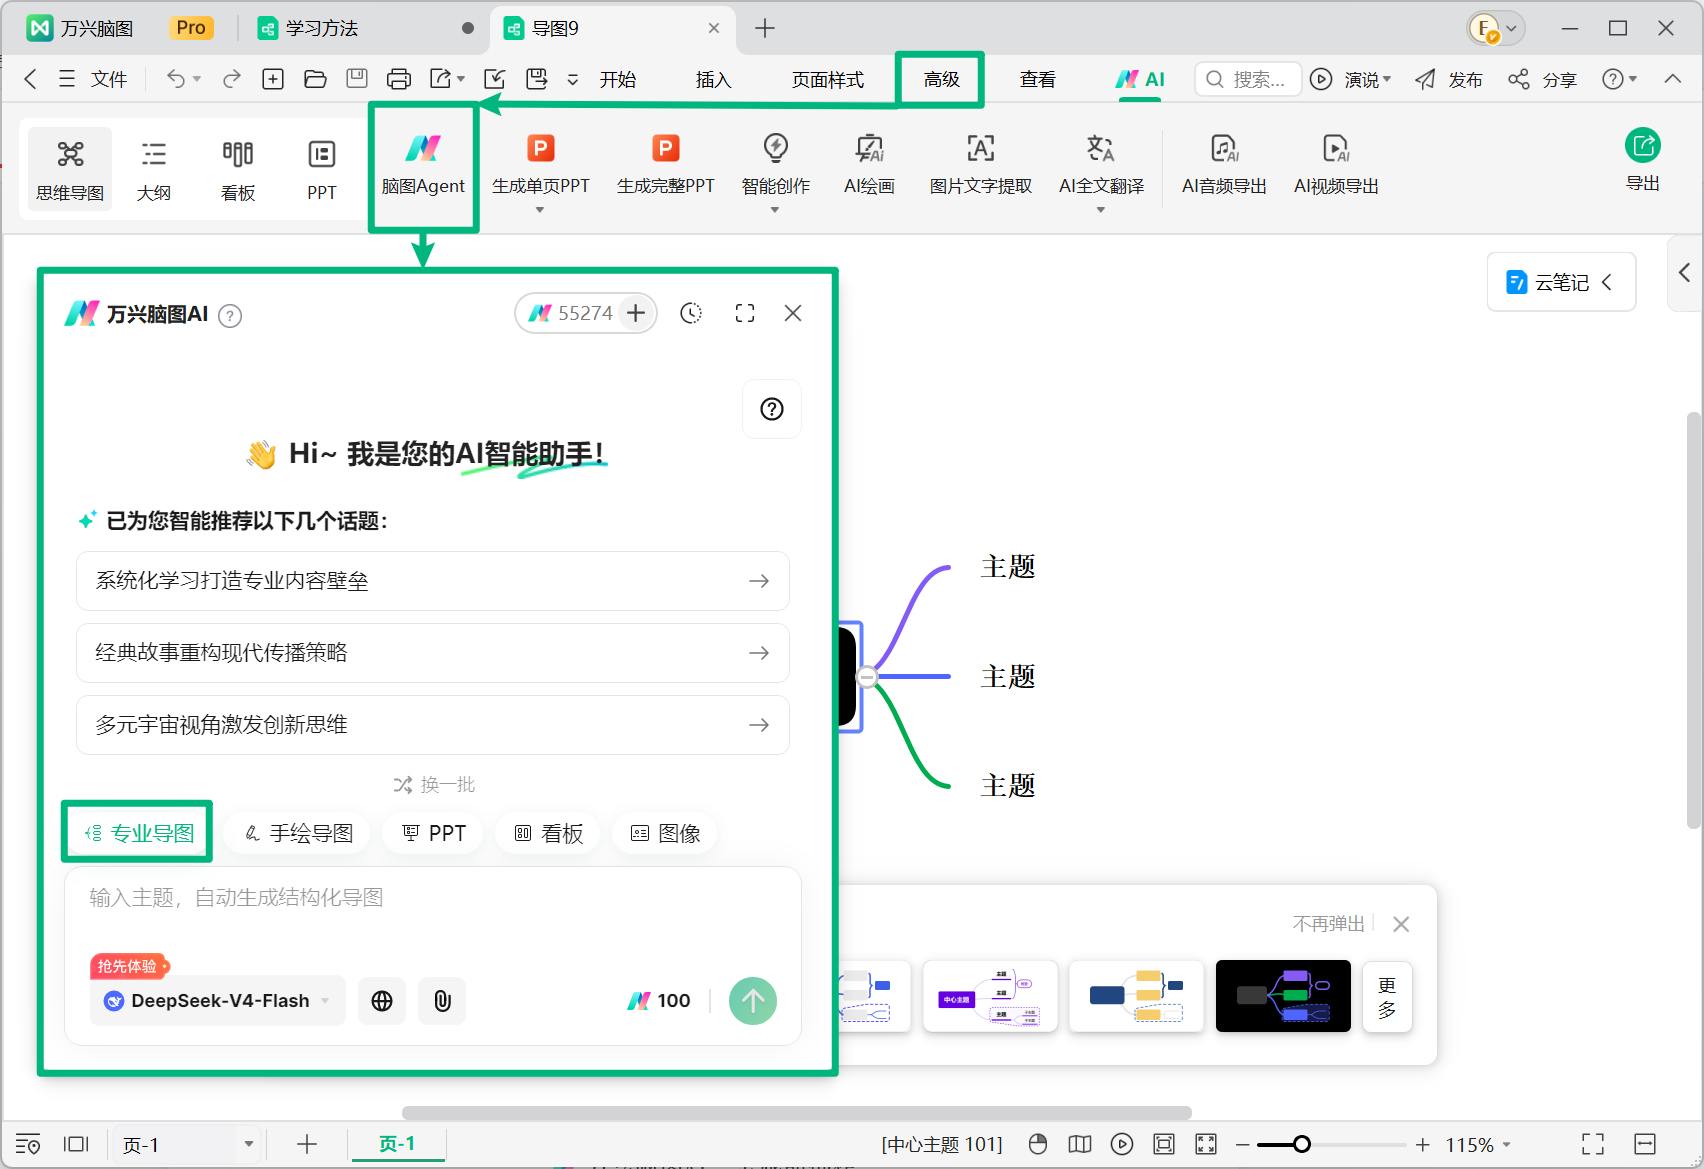Collapse the ribbon with up chevron
This screenshot has height=1169, width=1704.
click(x=1672, y=79)
